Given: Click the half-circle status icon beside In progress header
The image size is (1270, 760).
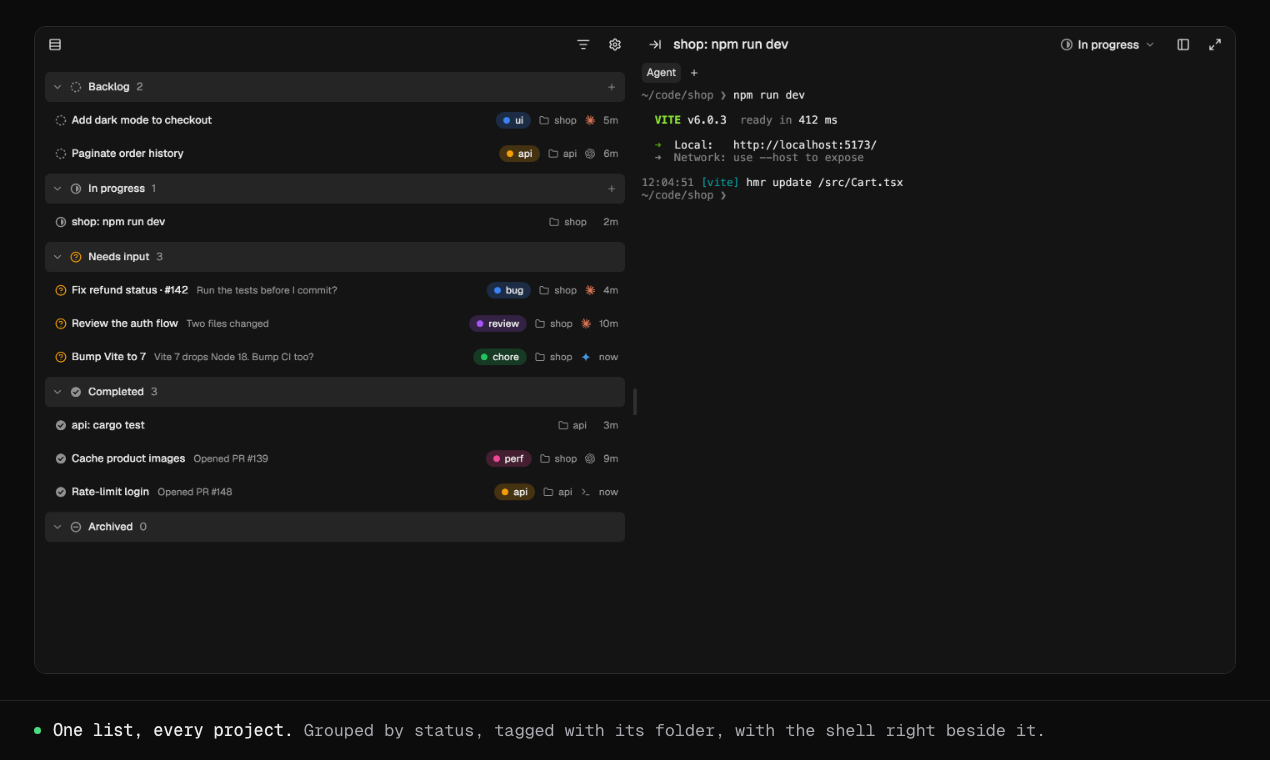Looking at the screenshot, I should pos(76,189).
